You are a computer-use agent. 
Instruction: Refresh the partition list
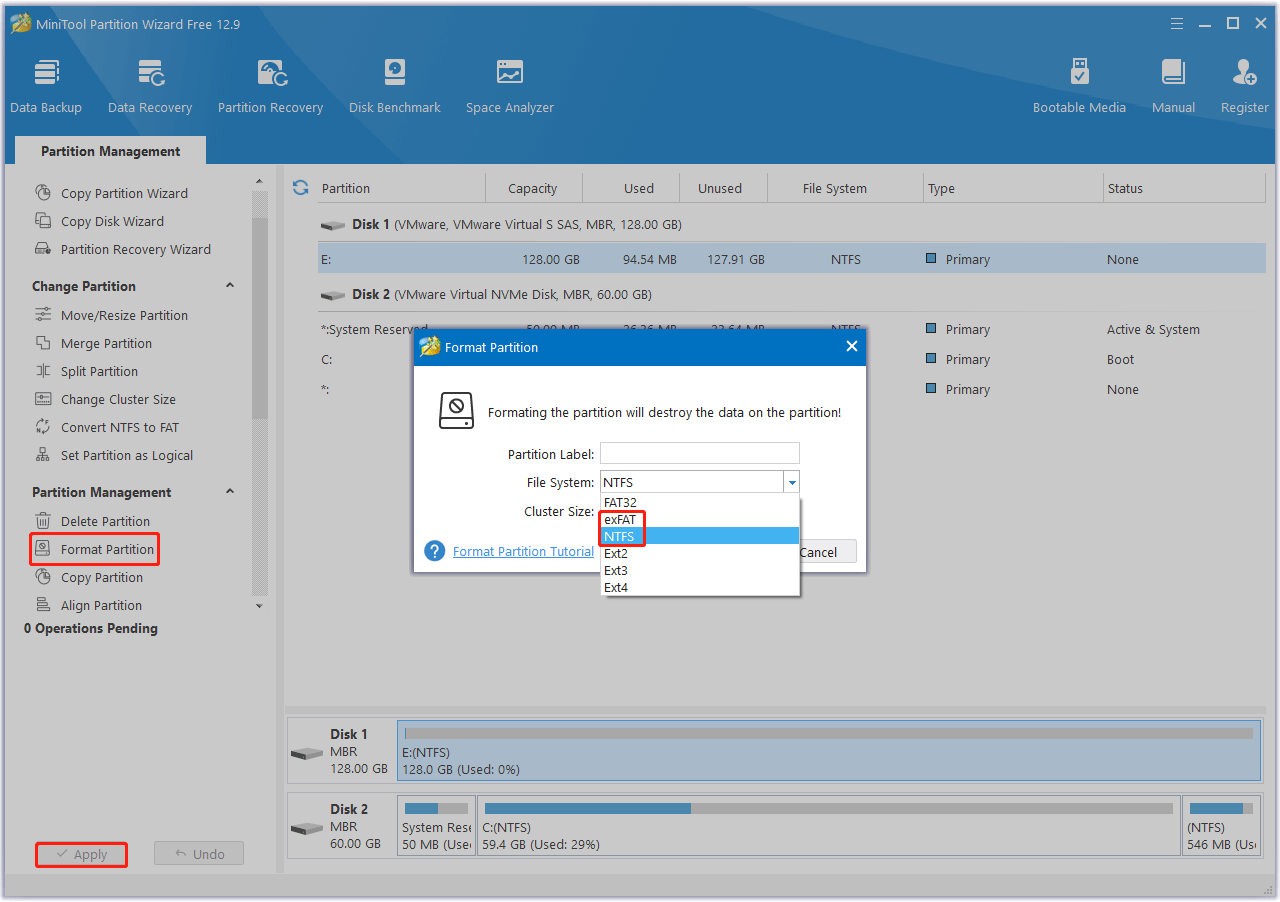[x=300, y=187]
